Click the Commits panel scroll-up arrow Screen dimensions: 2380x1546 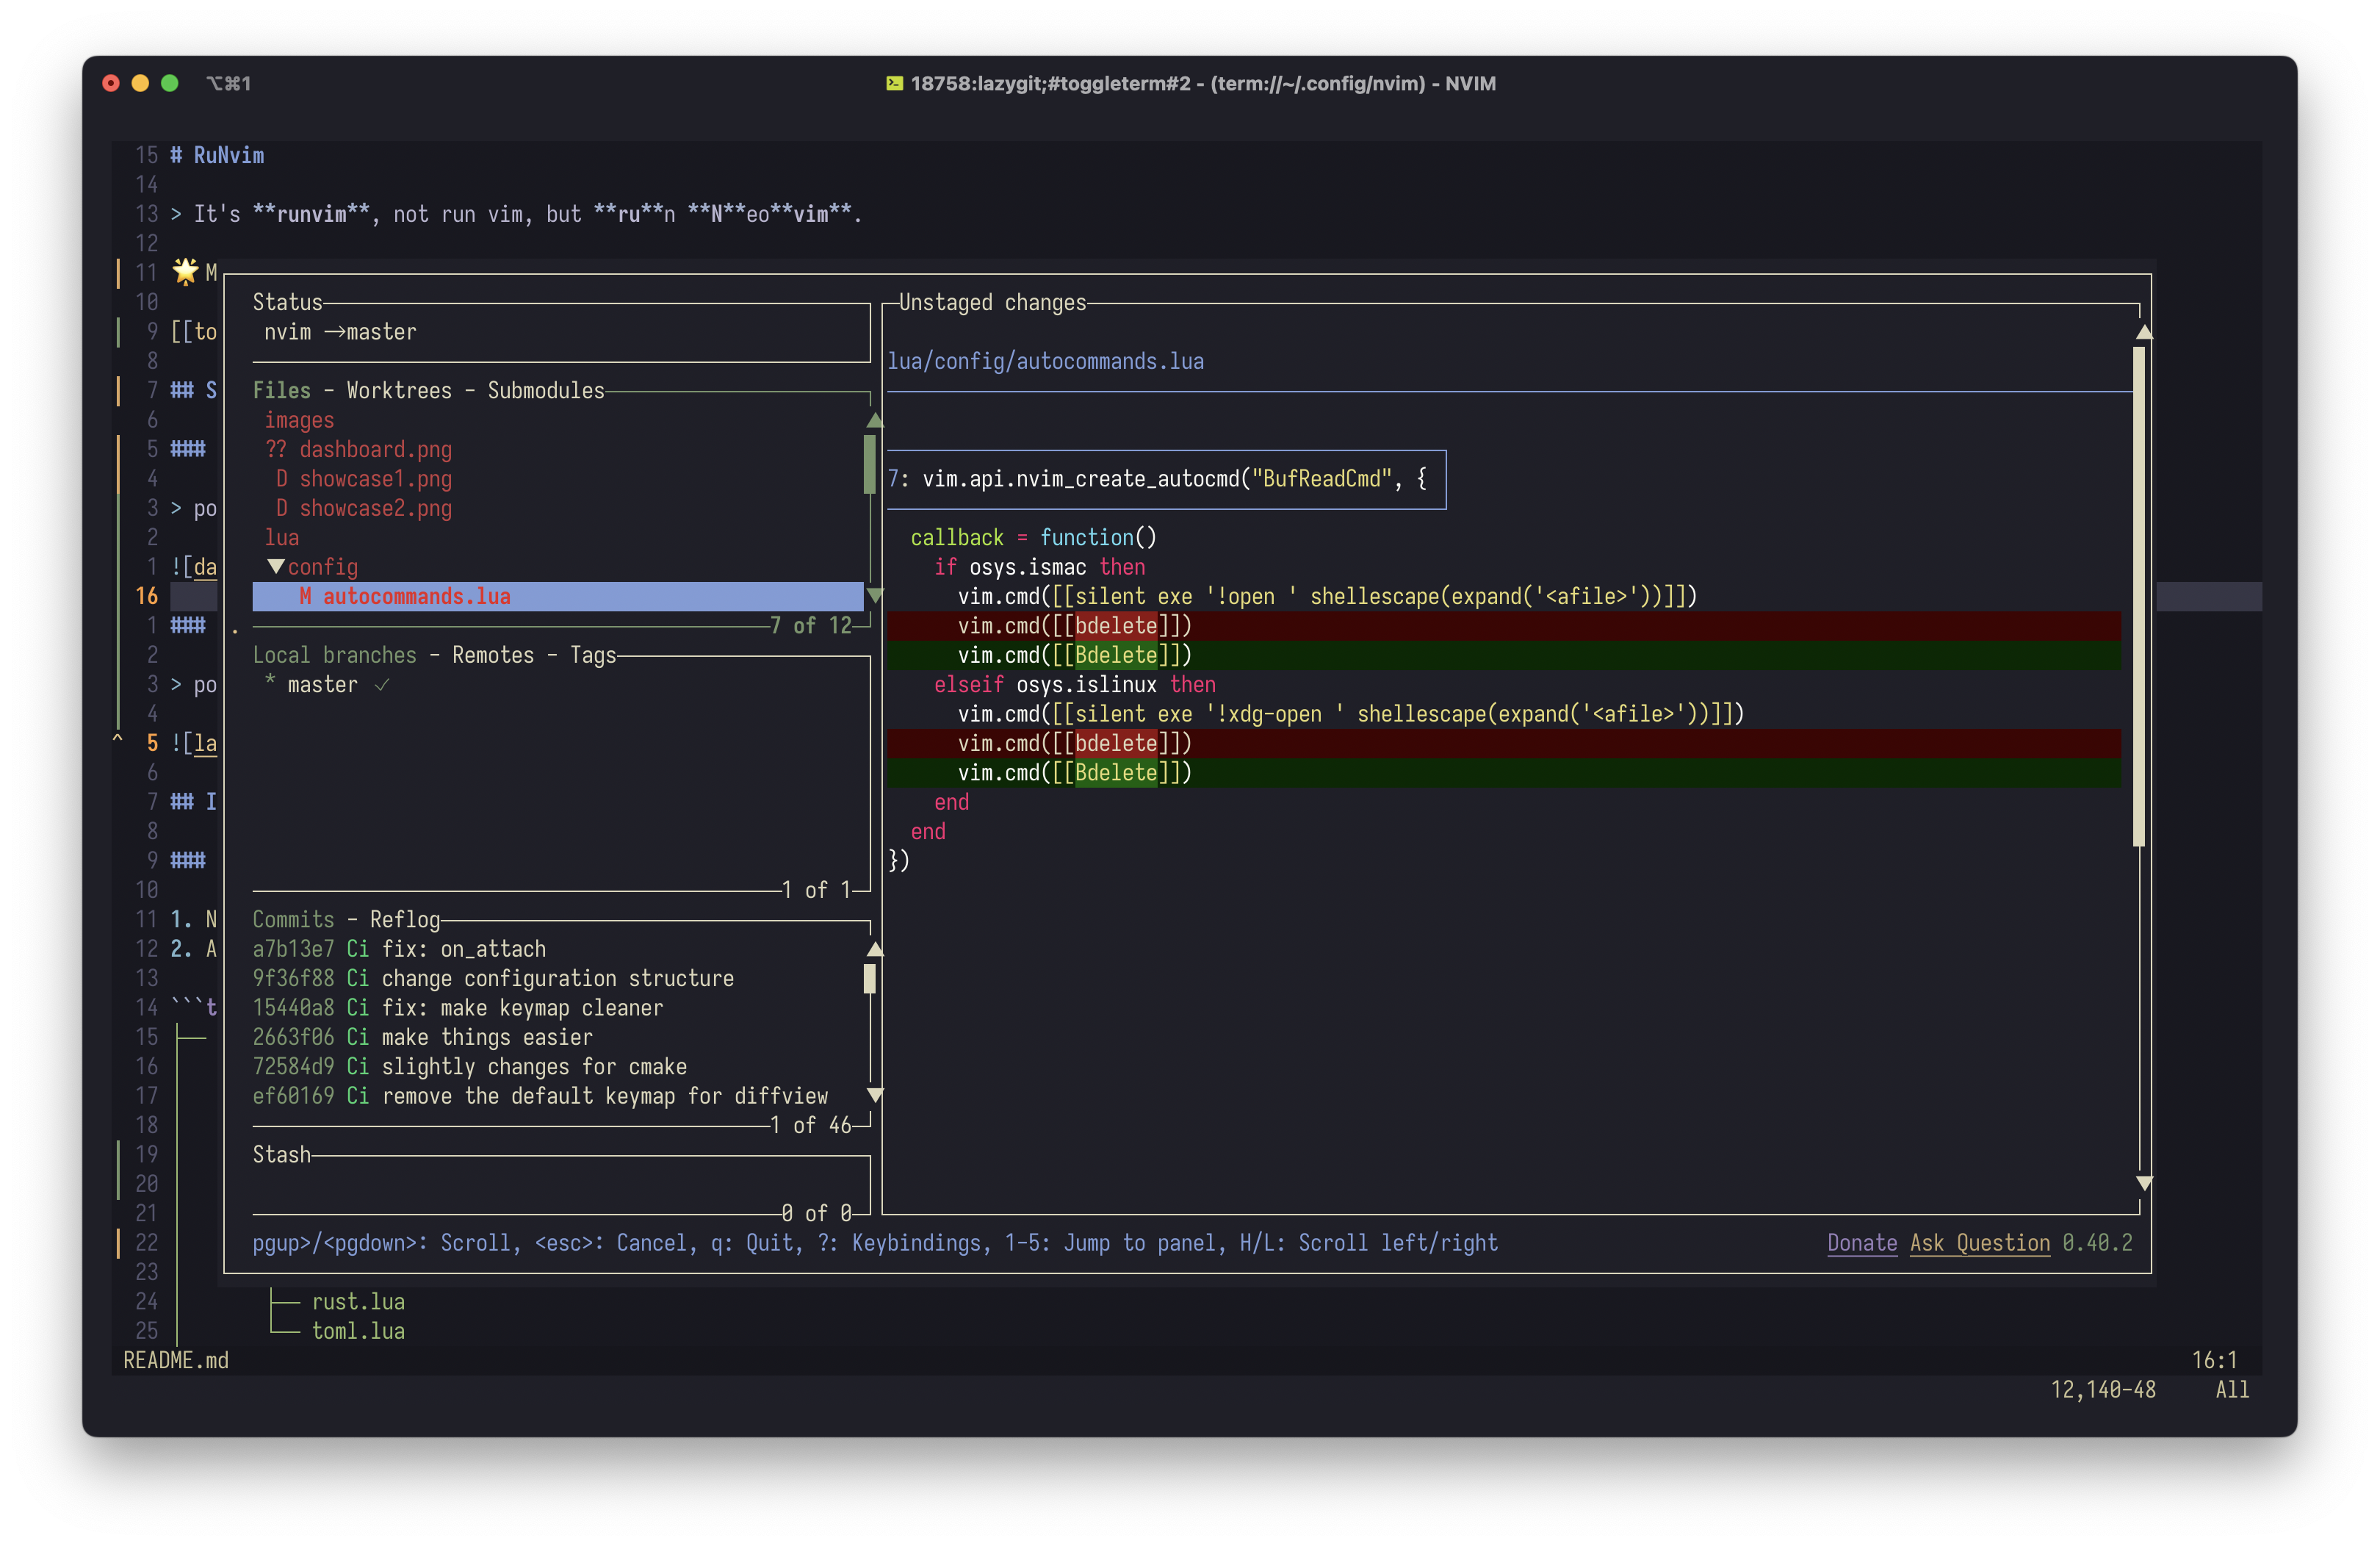[875, 949]
